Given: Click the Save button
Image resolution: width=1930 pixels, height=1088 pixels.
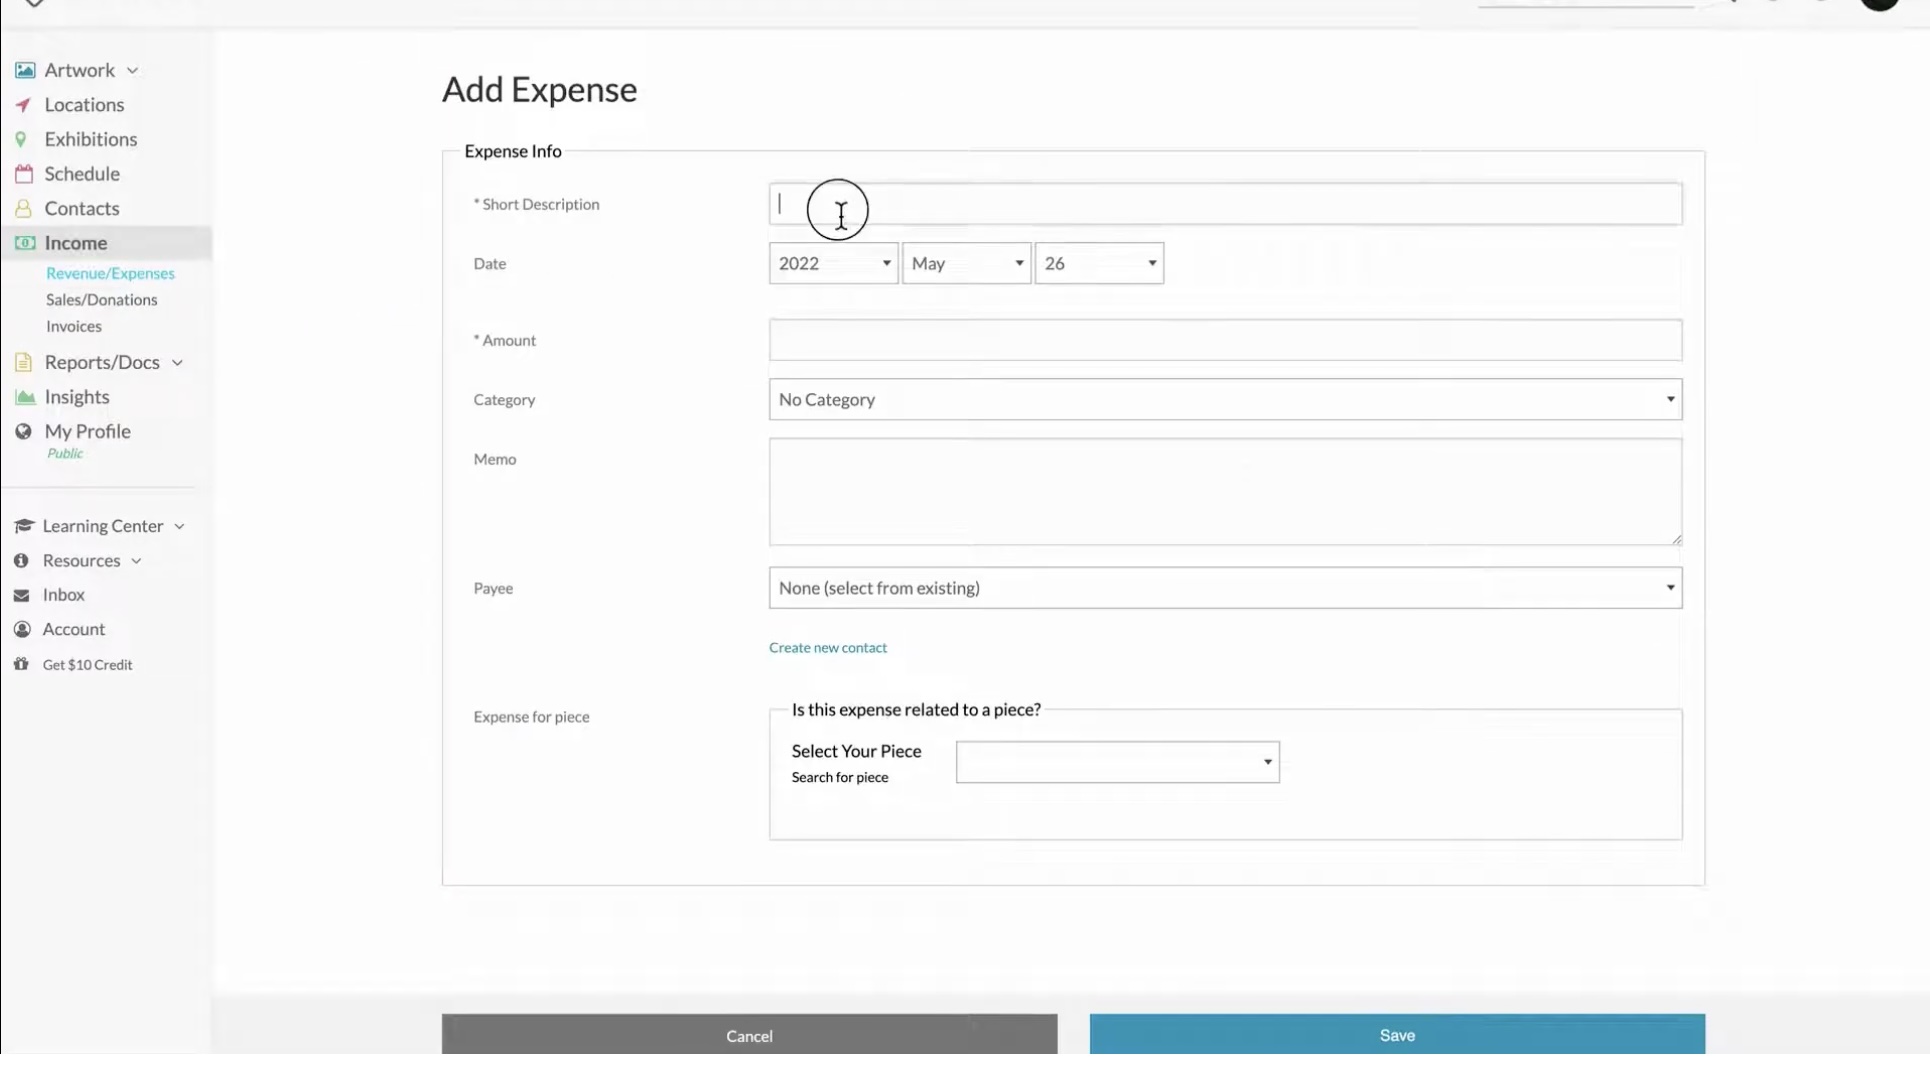Looking at the screenshot, I should click(1397, 1035).
